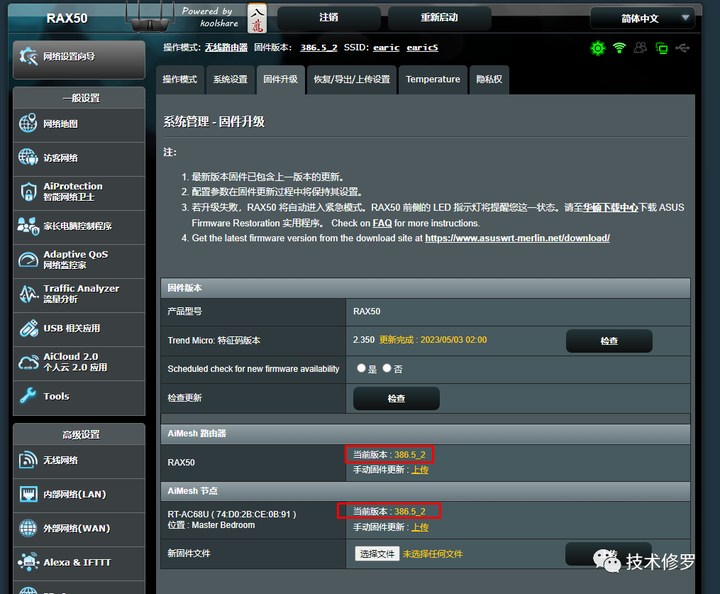Click RT-AC68U MAC address text
The height and width of the screenshot is (594, 720).
(x=254, y=514)
